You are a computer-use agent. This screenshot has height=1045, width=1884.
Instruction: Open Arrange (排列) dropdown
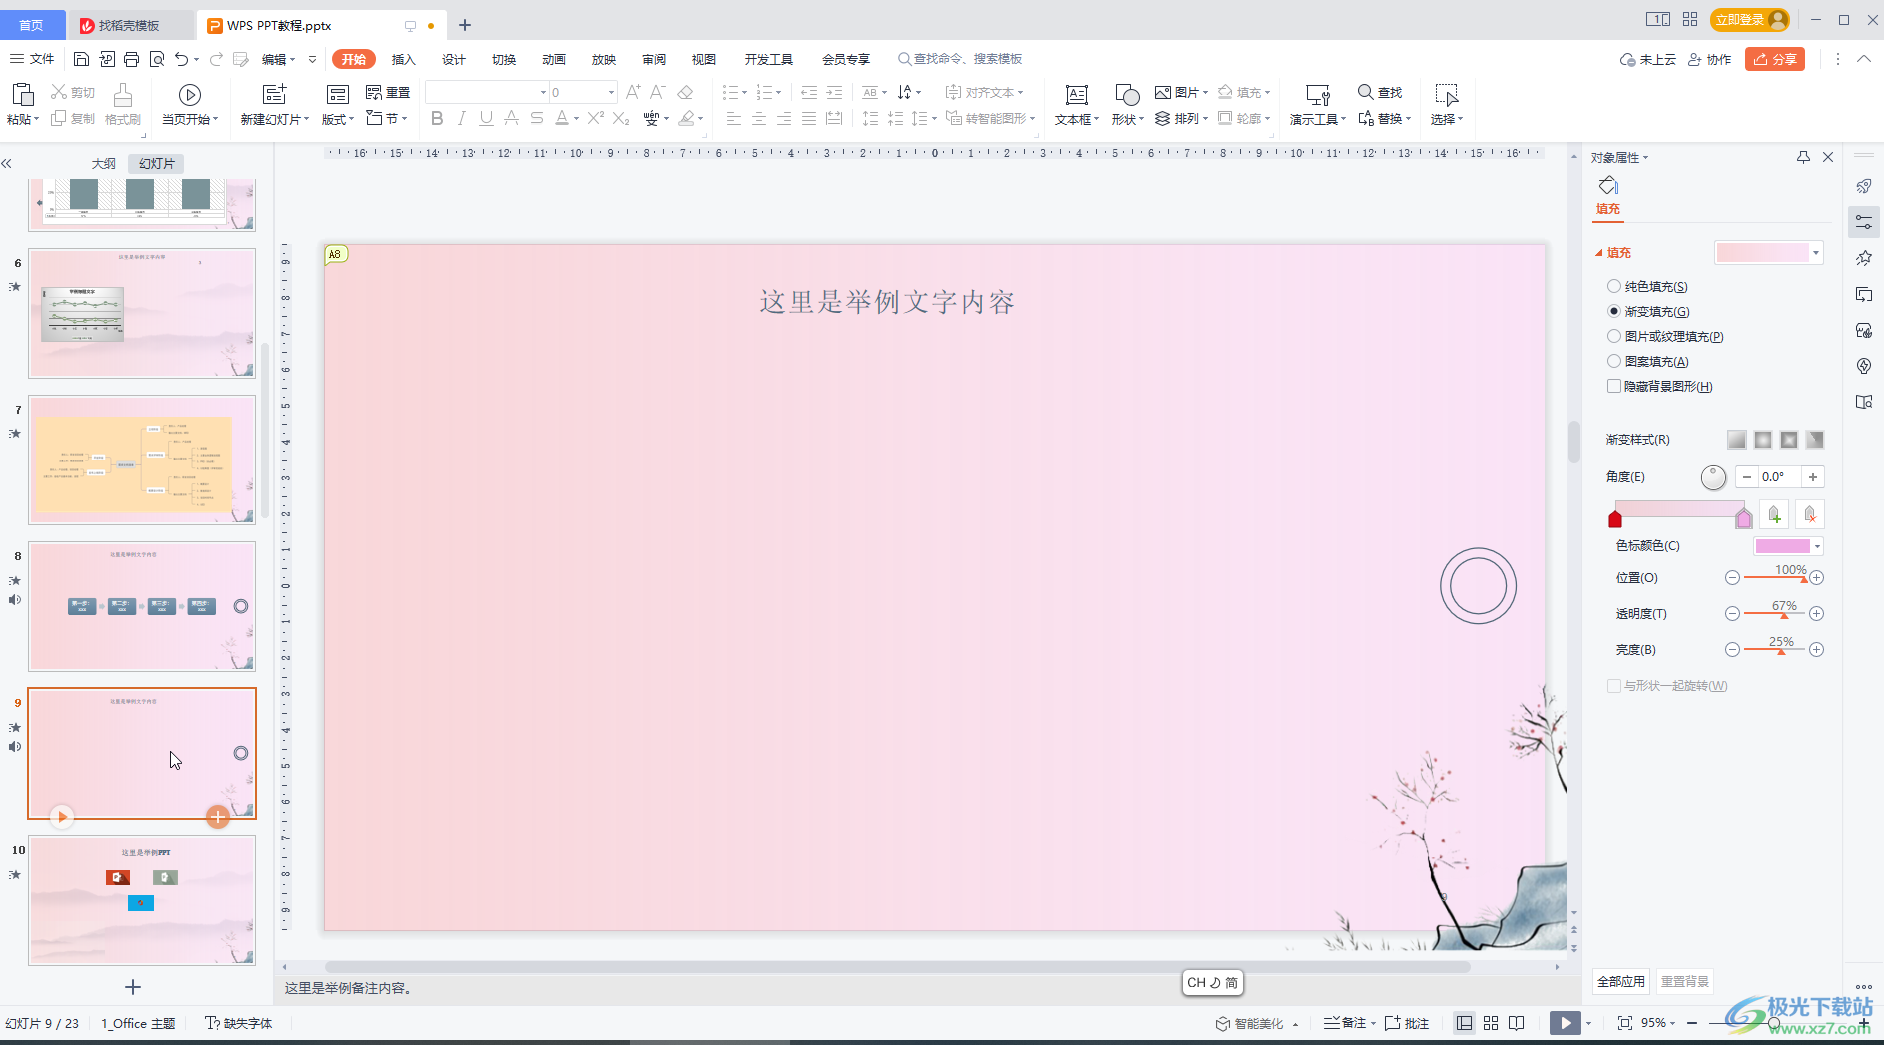(1181, 118)
